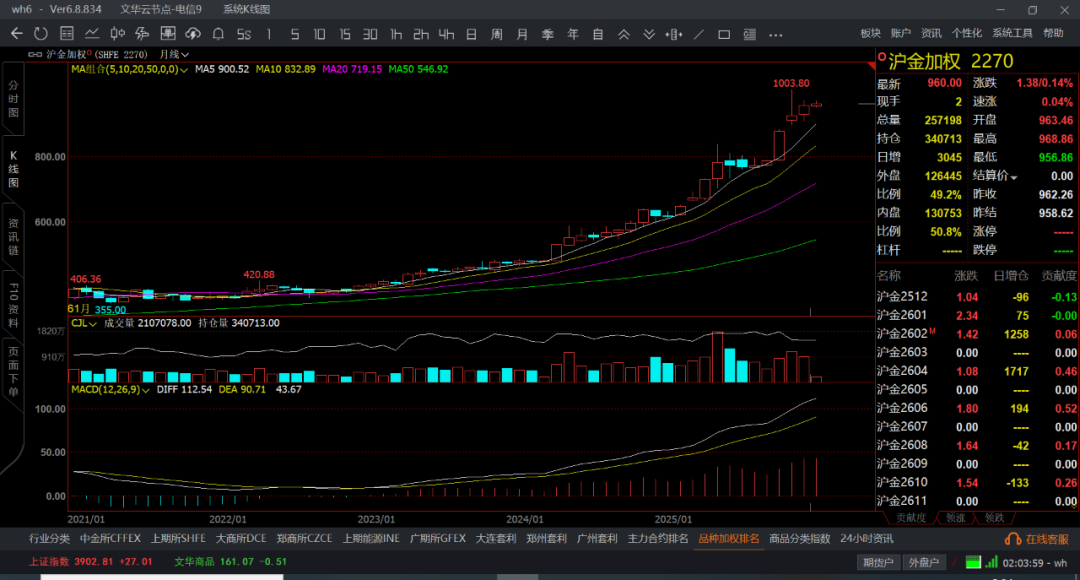Viewport: 1080px width, 580px height.
Task: Open the 资讯 menu
Action: click(931, 33)
